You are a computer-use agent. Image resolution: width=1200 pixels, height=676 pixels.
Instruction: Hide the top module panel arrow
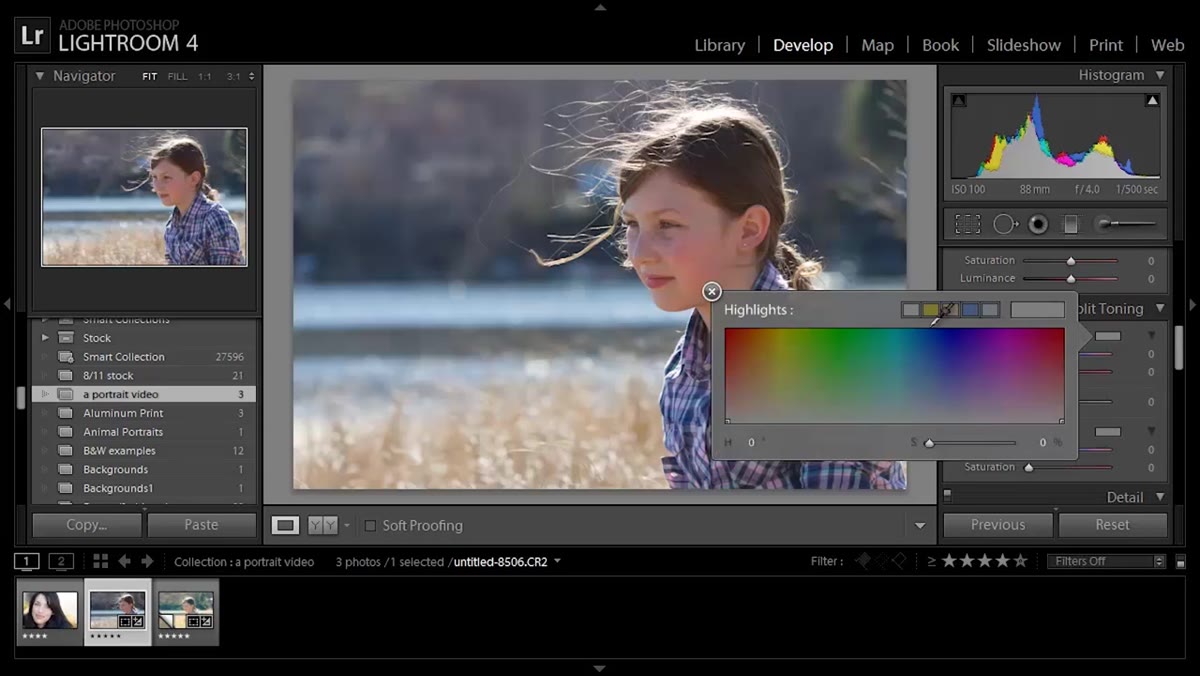(x=600, y=7)
